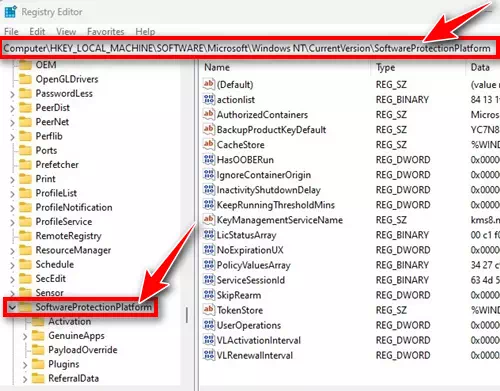This screenshot has height=391, width=500.
Task: Click the tree pane vertical scrollbar thumb
Action: coord(187,315)
